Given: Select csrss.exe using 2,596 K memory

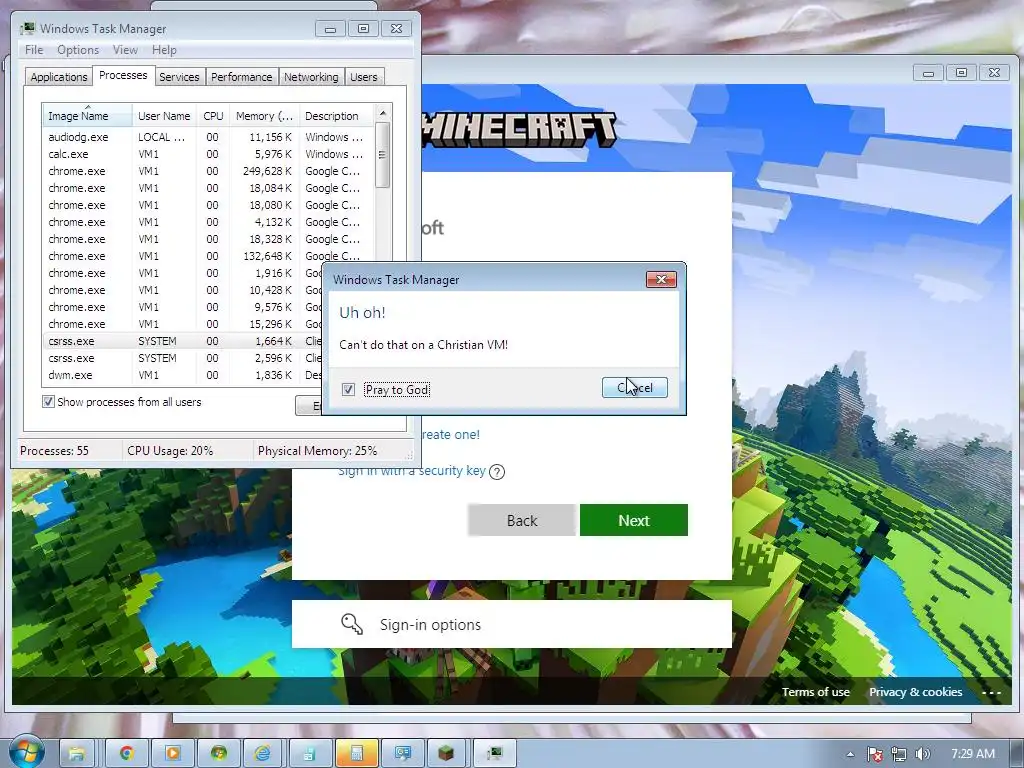Looking at the screenshot, I should [183, 358].
